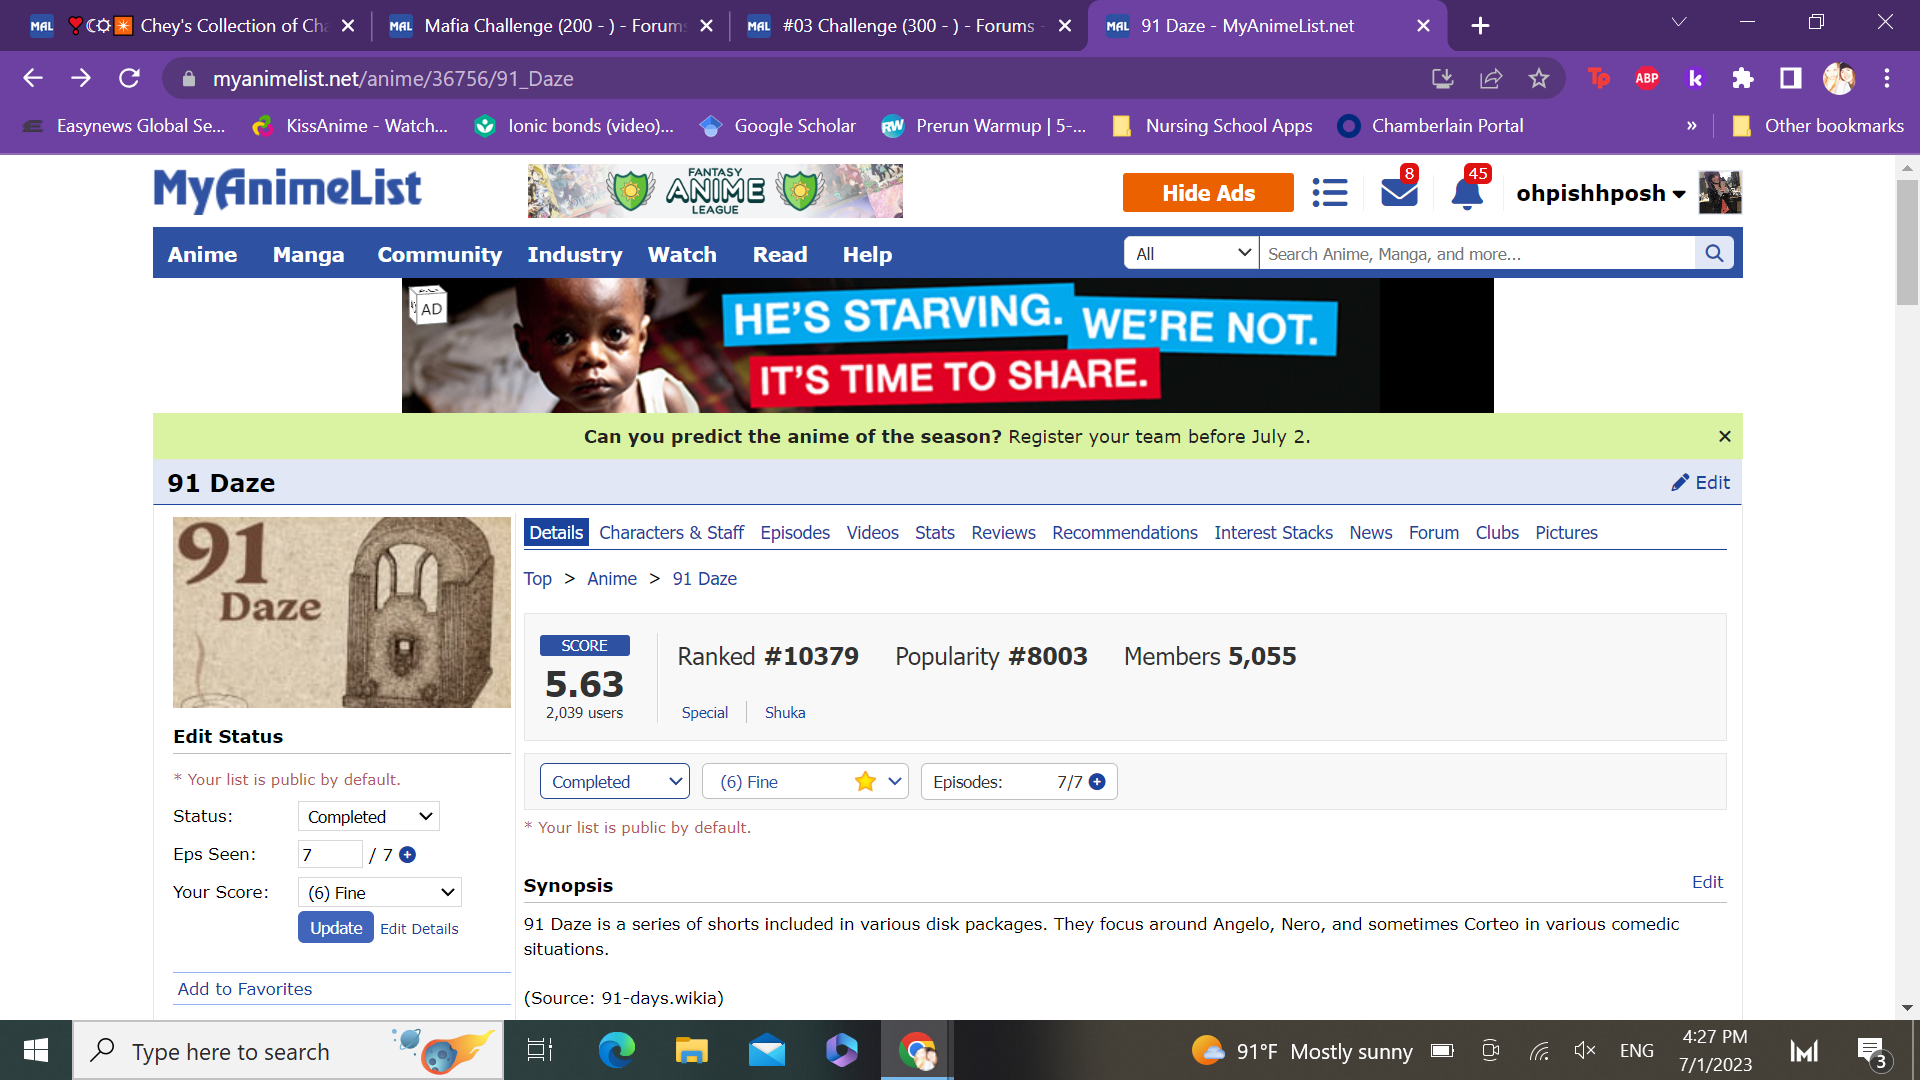The height and width of the screenshot is (1080, 1920).
Task: Bookmark this page with the star icon
Action: (x=1538, y=79)
